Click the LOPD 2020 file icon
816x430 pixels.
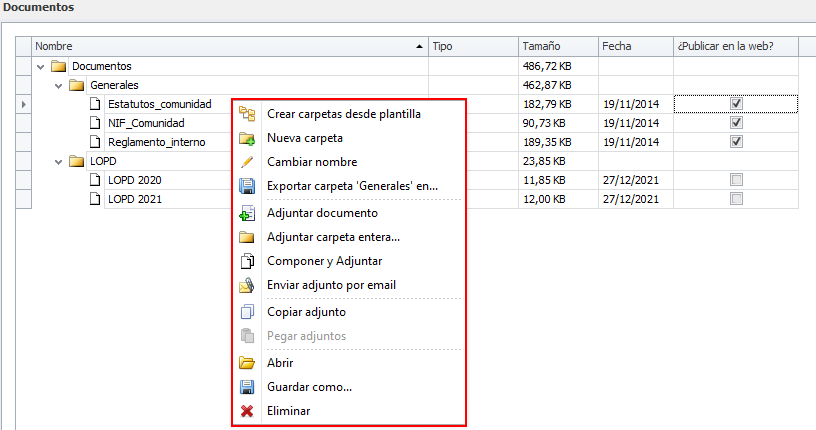click(x=95, y=180)
